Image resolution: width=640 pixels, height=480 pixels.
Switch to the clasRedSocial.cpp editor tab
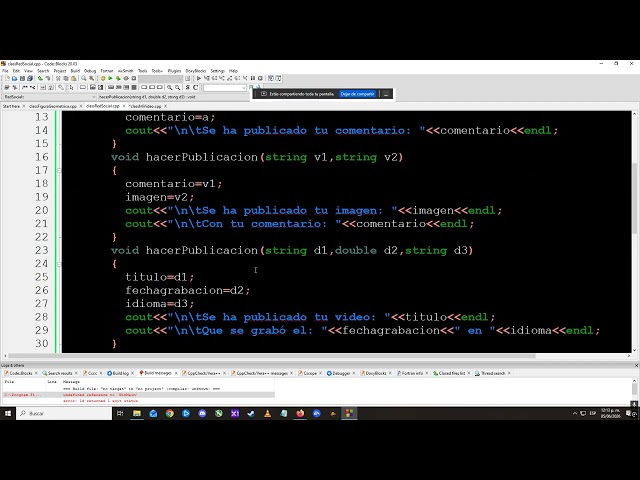pos(102,106)
